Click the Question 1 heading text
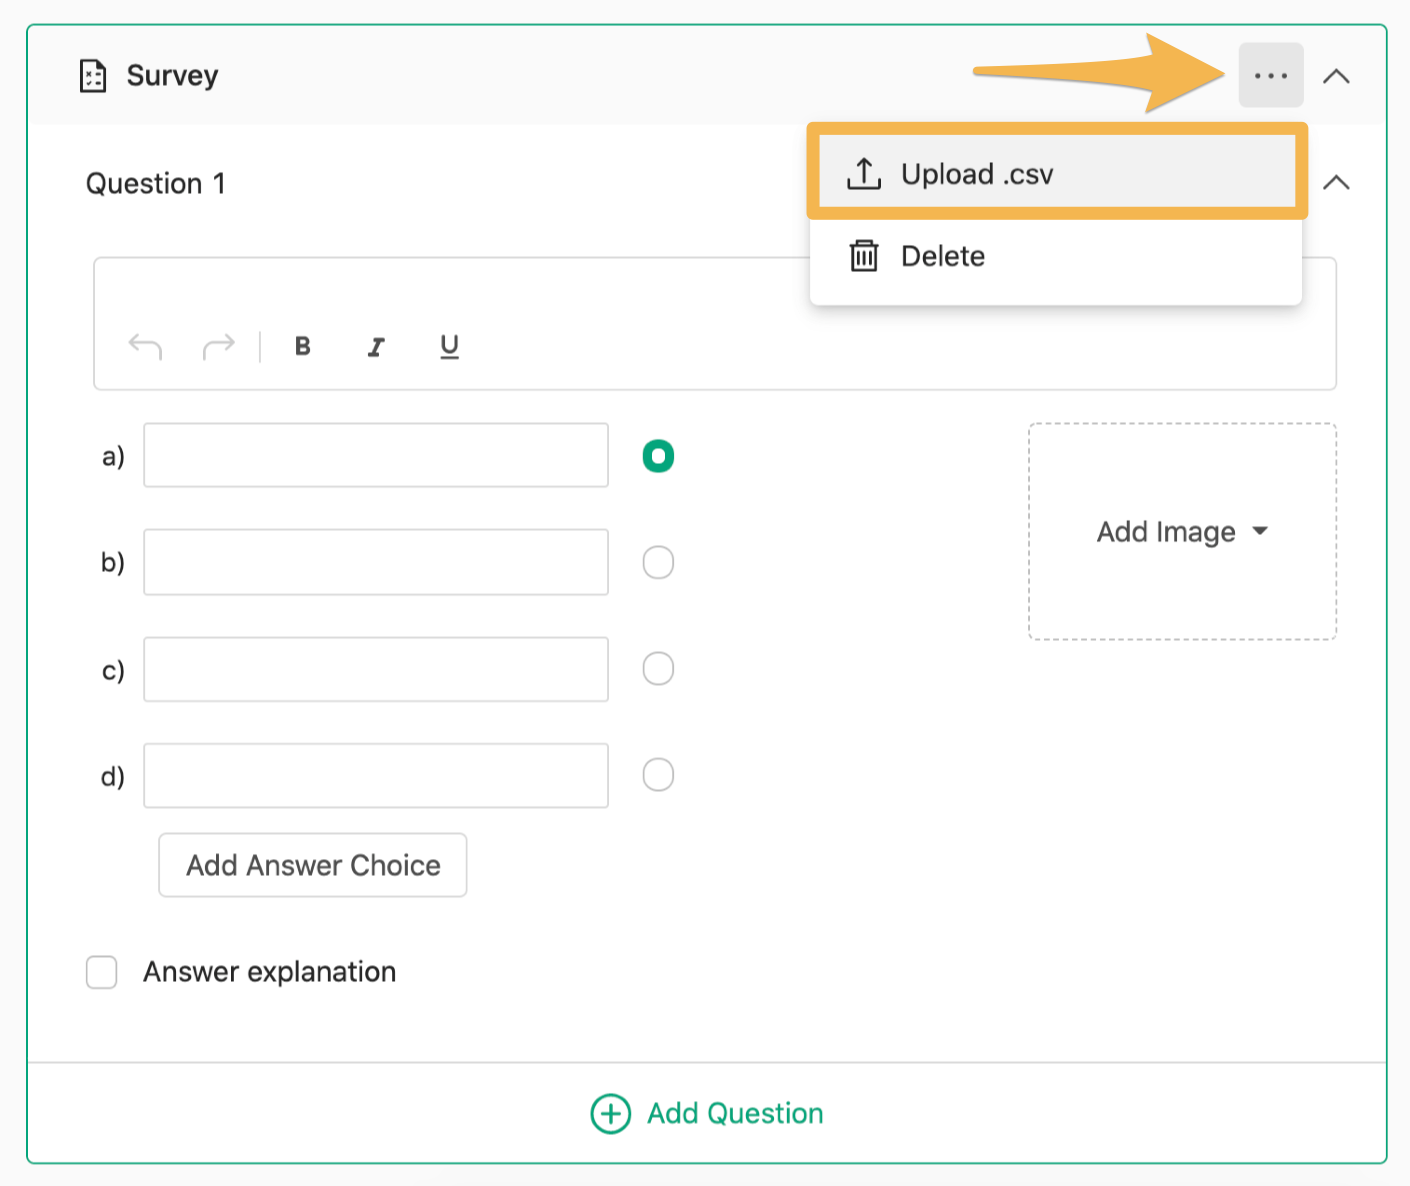Viewport: 1410px width, 1186px height. point(156,183)
